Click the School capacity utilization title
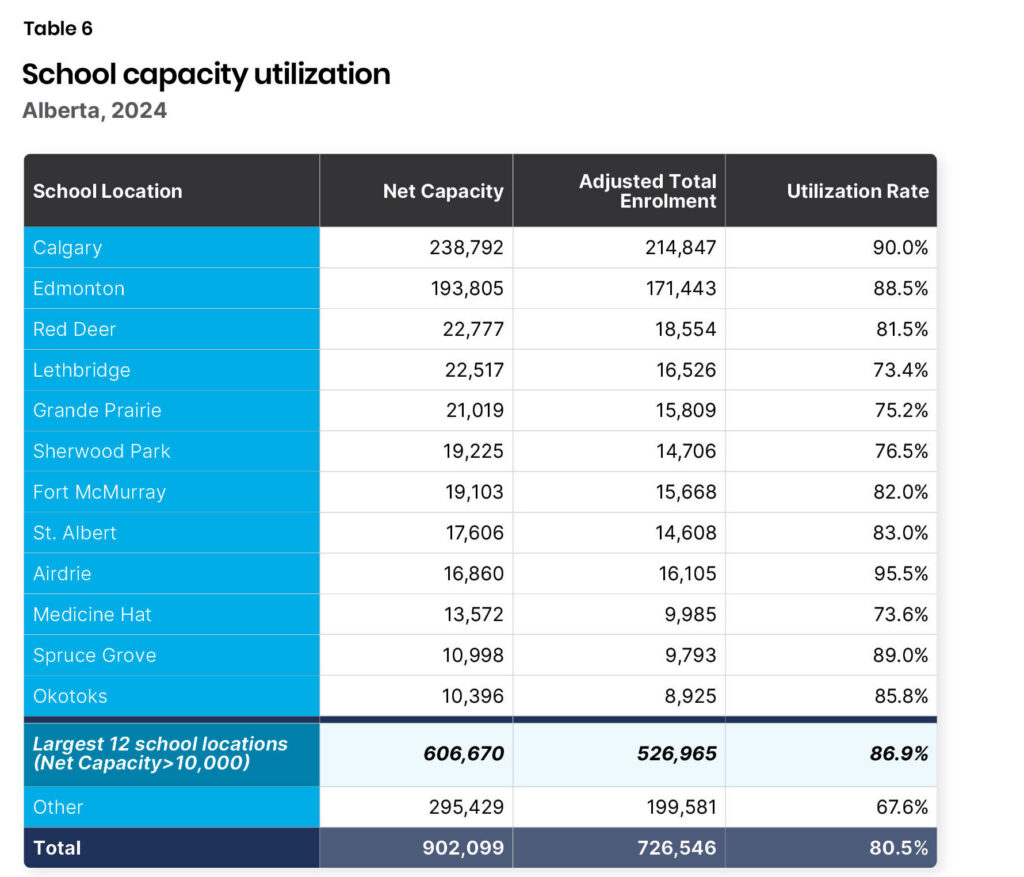 [x=206, y=74]
